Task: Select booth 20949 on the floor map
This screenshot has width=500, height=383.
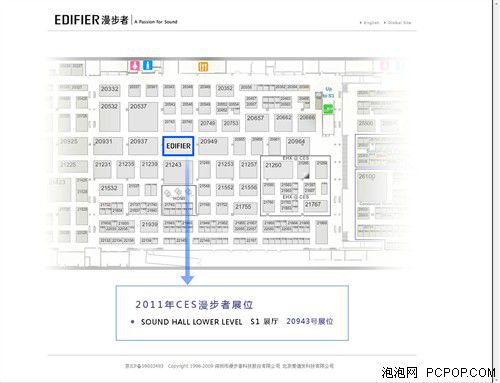Action: (x=213, y=146)
